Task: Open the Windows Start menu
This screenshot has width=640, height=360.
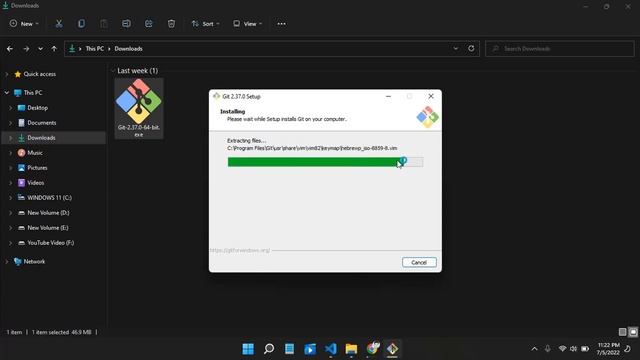Action: click(x=248, y=349)
